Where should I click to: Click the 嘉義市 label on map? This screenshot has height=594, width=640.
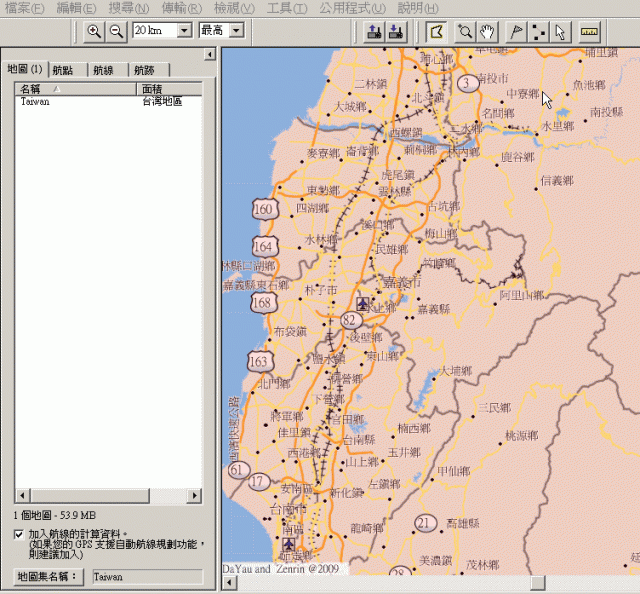click(x=402, y=282)
